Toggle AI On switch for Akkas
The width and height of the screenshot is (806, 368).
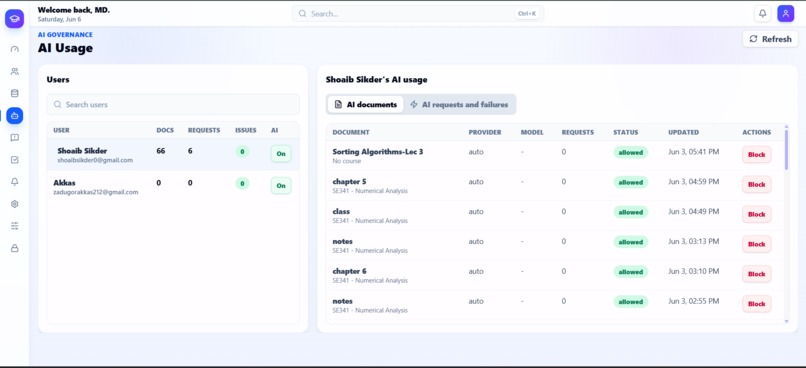(281, 186)
